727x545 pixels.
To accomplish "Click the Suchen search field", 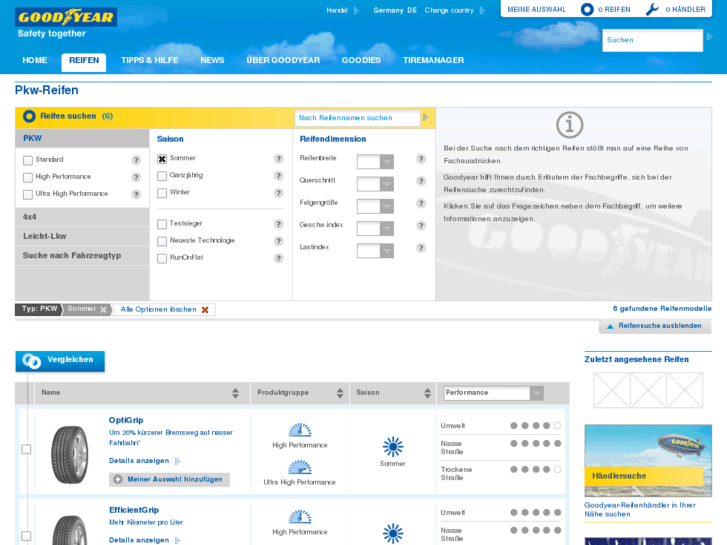I will point(652,40).
